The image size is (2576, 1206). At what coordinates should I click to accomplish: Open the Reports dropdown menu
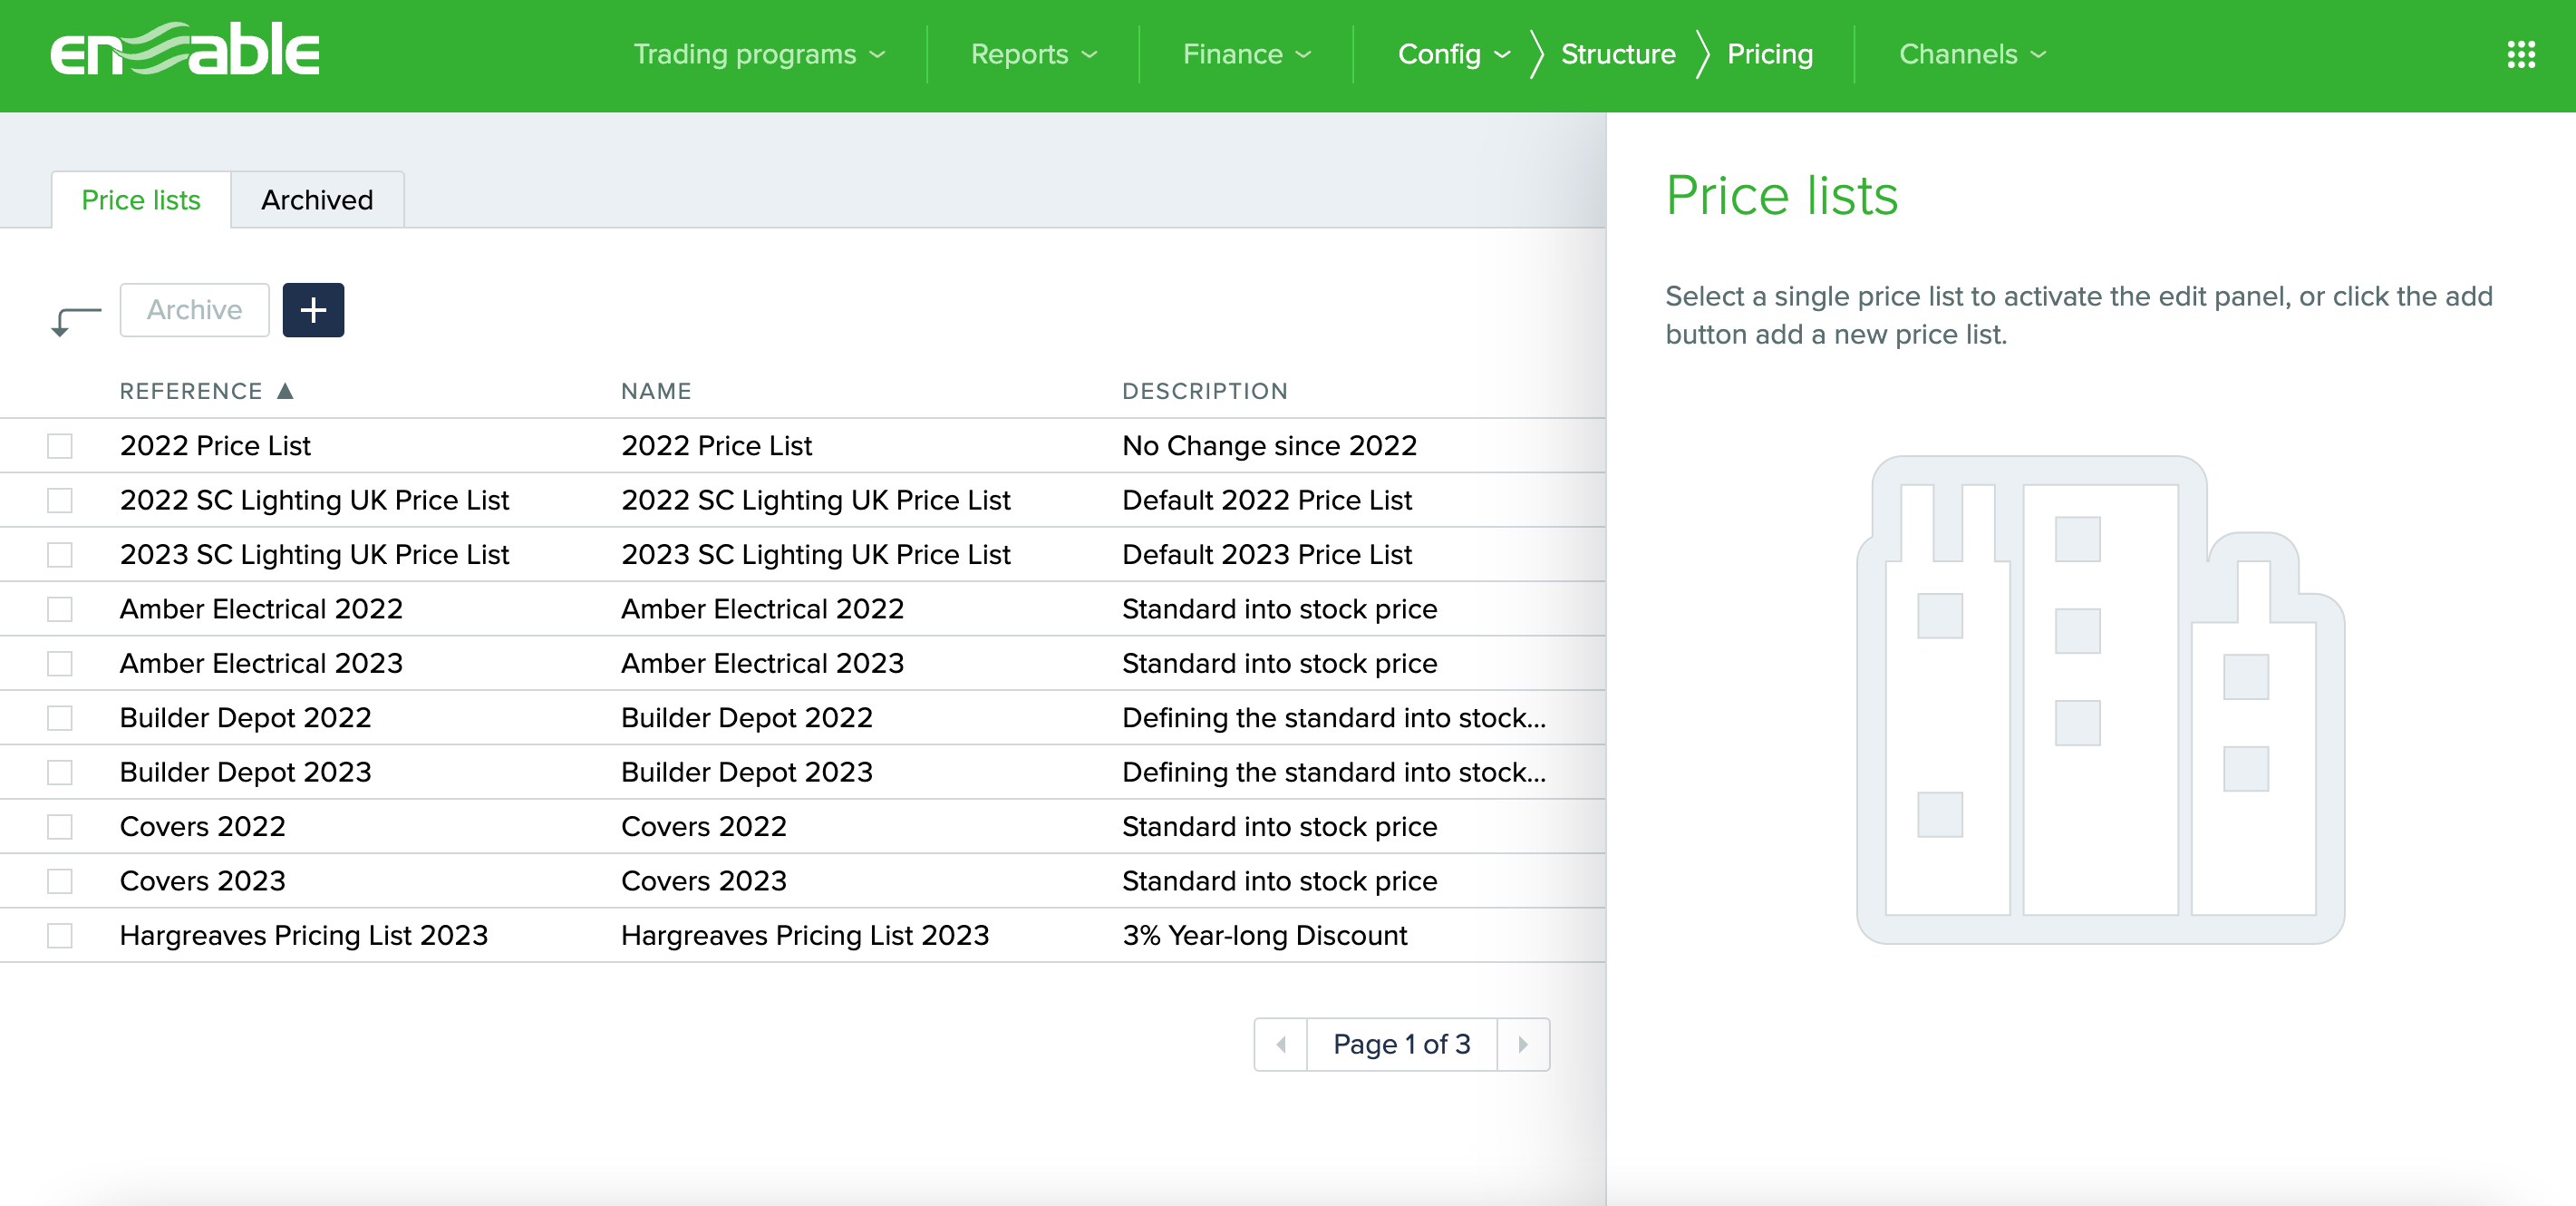tap(1033, 54)
